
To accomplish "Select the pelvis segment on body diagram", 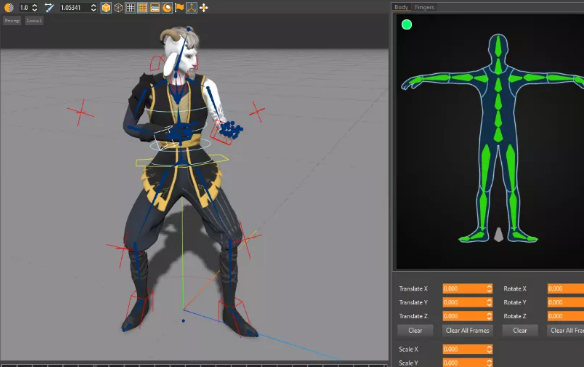I will point(498,135).
